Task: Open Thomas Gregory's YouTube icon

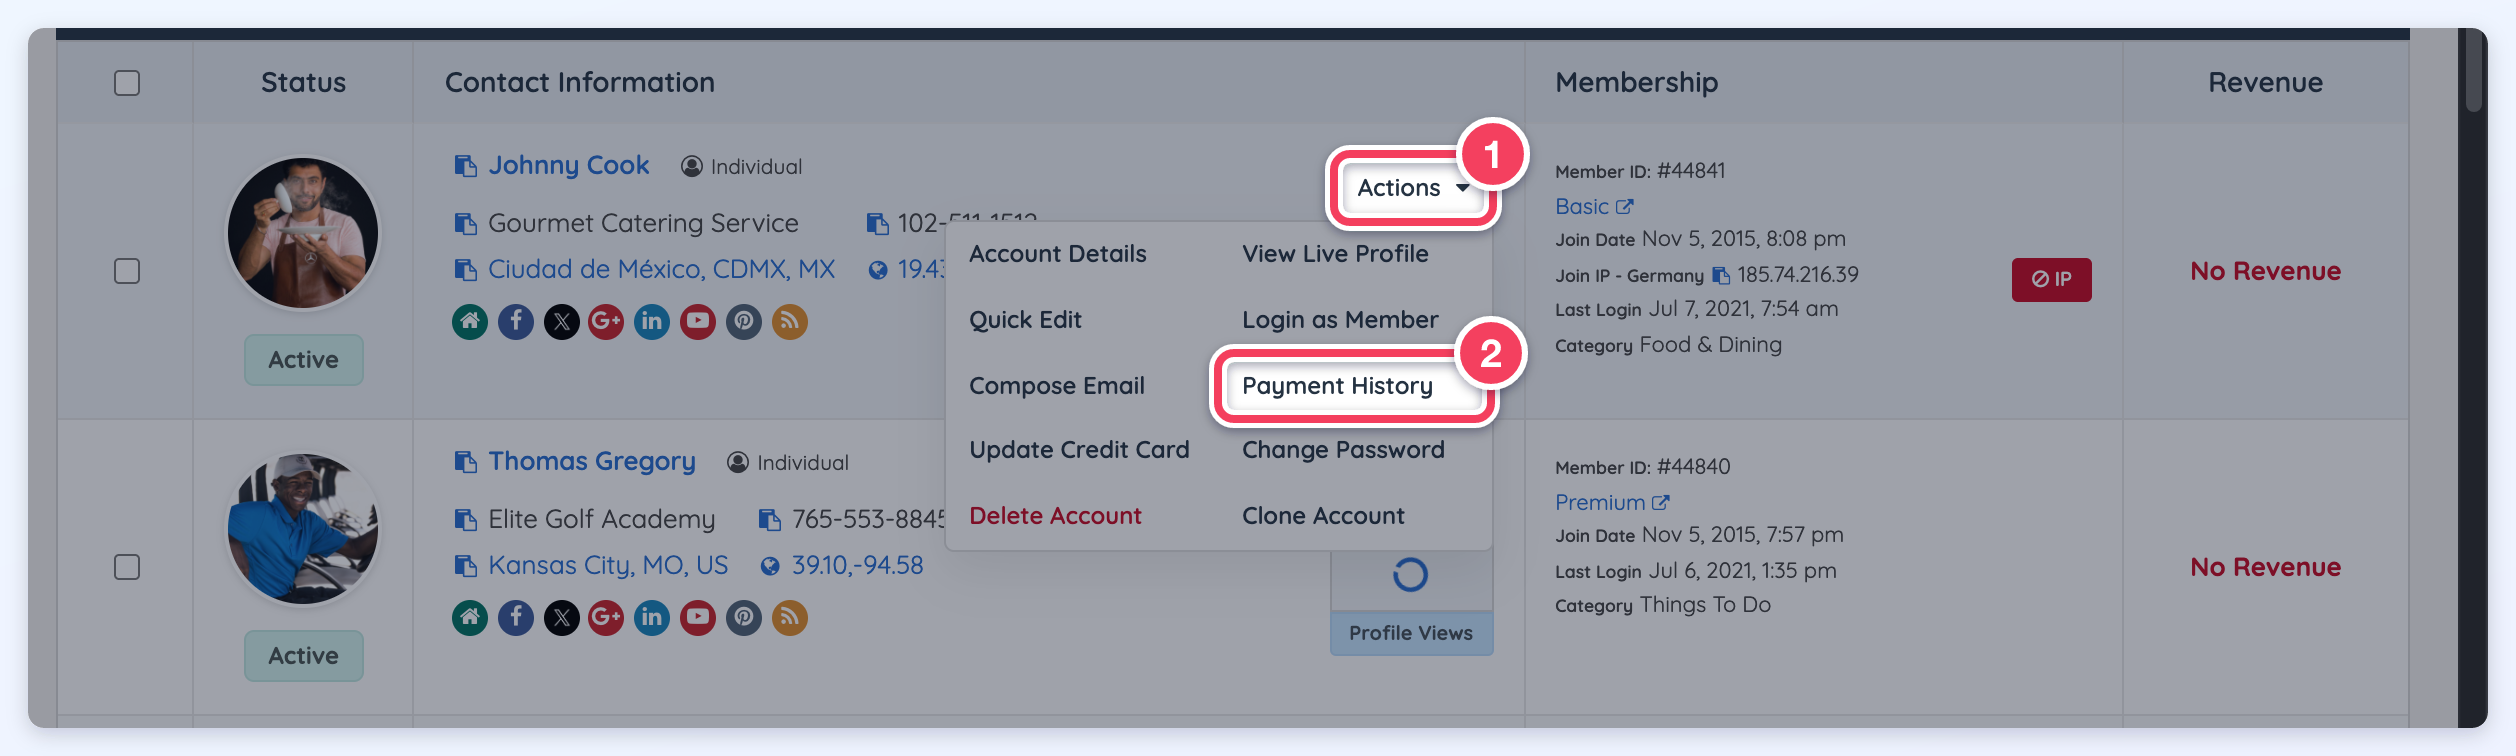Action: (698, 617)
